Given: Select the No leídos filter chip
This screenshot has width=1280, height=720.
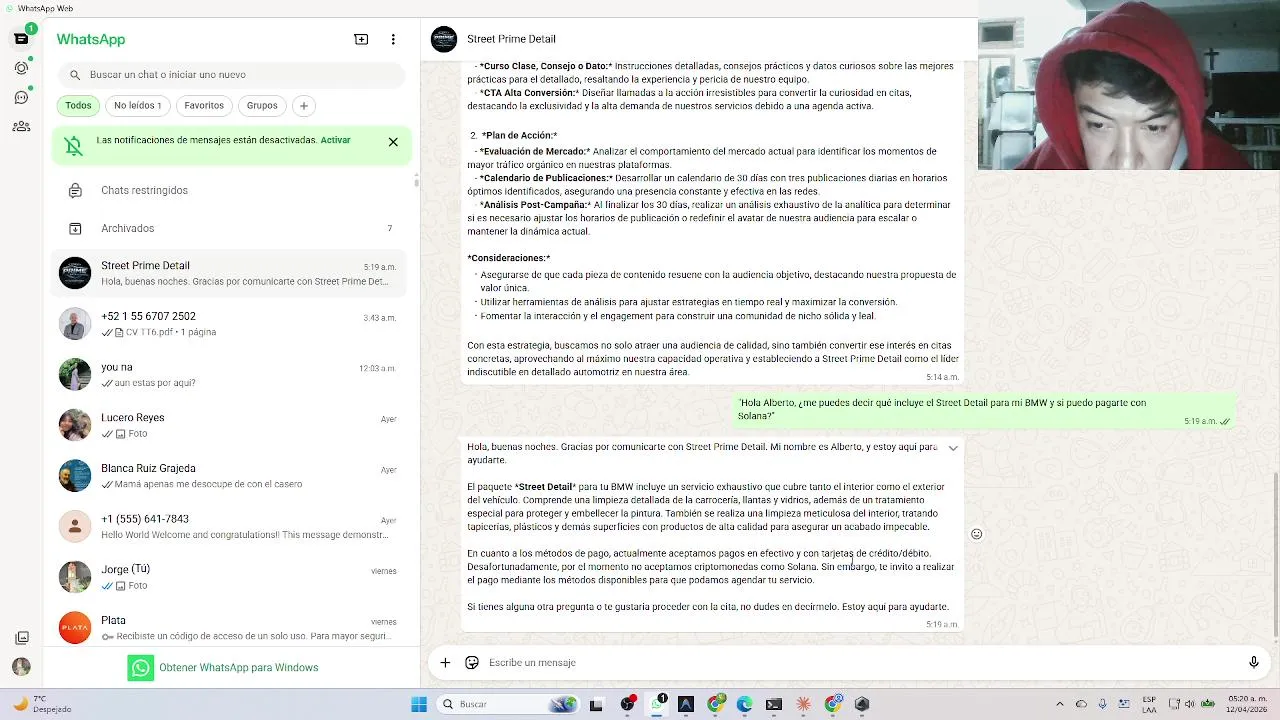Looking at the screenshot, I should 137,105.
